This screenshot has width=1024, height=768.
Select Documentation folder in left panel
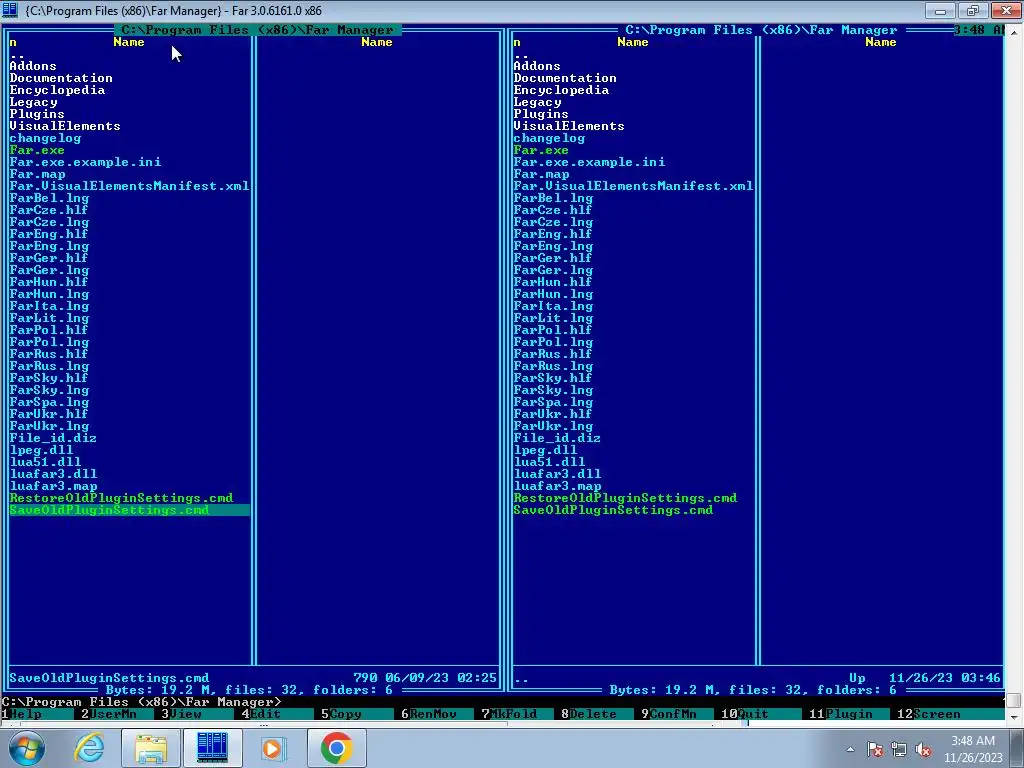point(61,78)
